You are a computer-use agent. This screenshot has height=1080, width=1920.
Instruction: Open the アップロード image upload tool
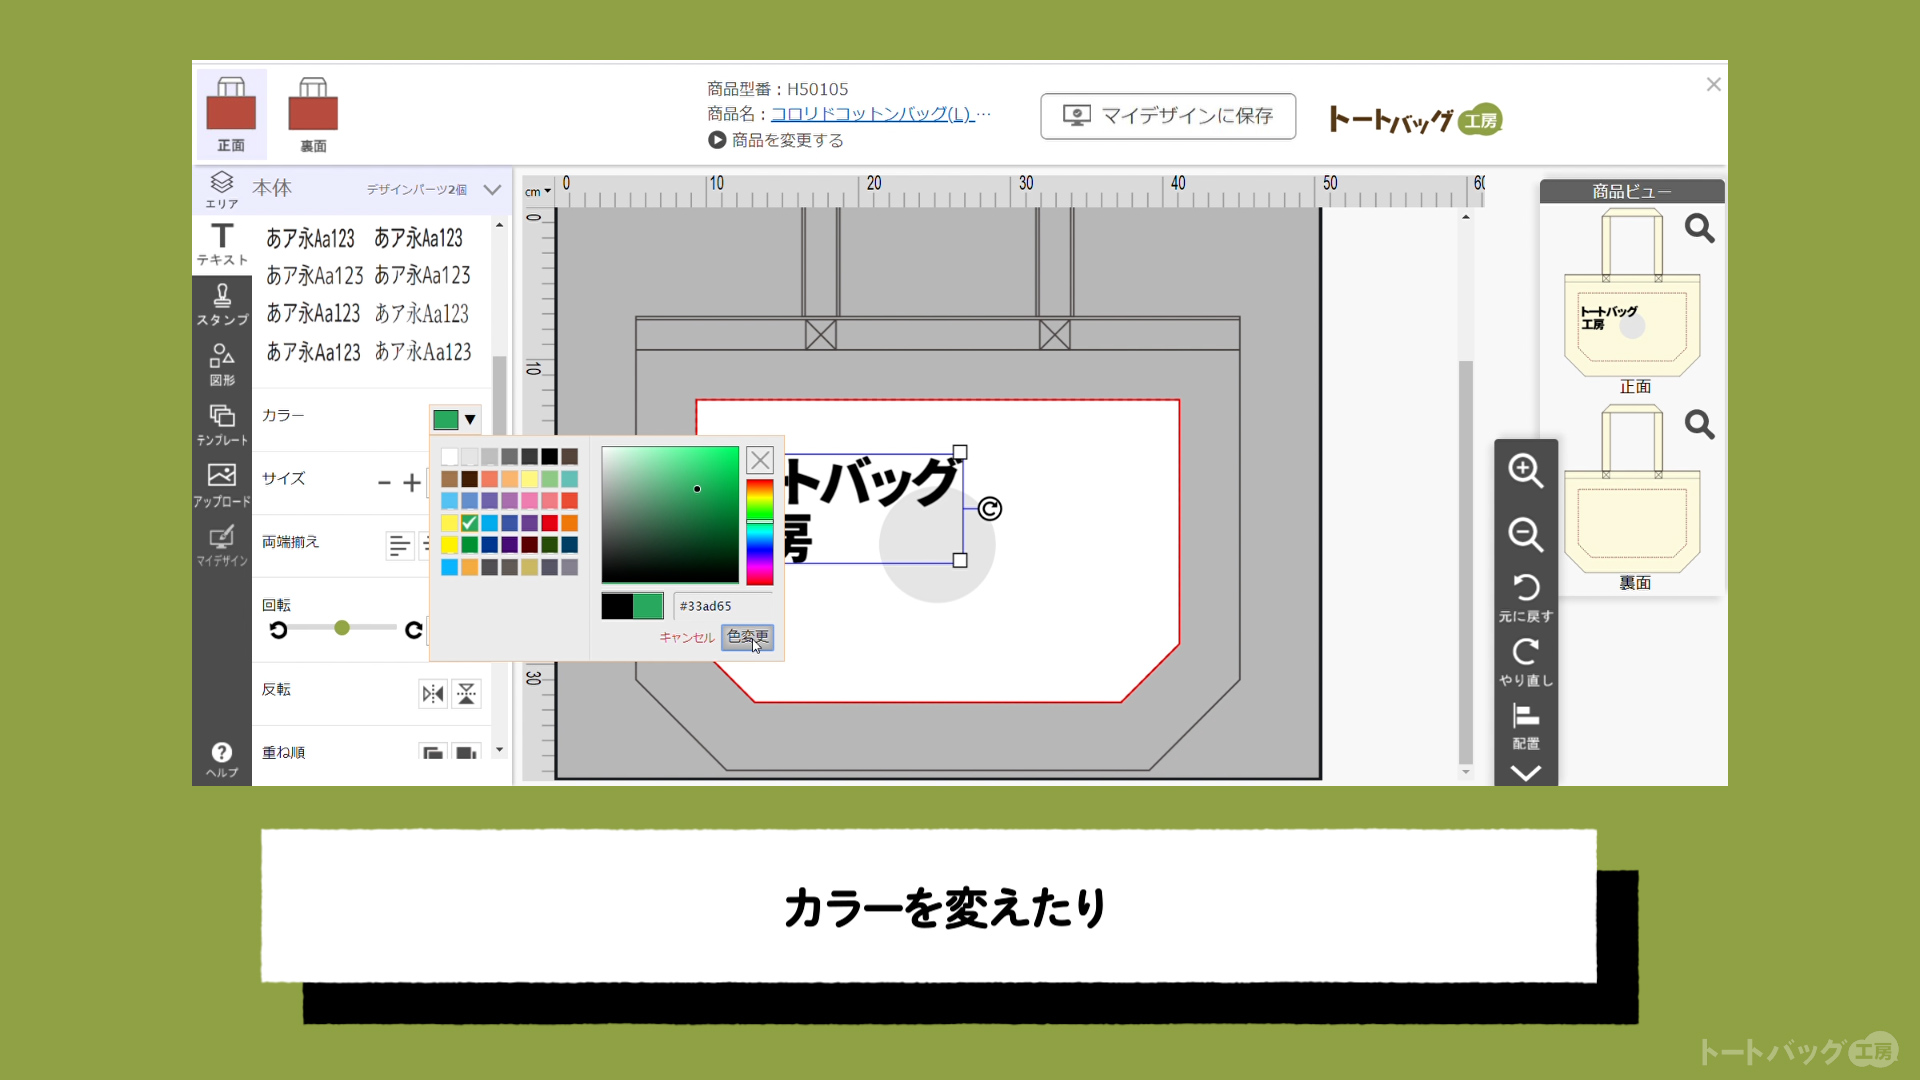(221, 485)
